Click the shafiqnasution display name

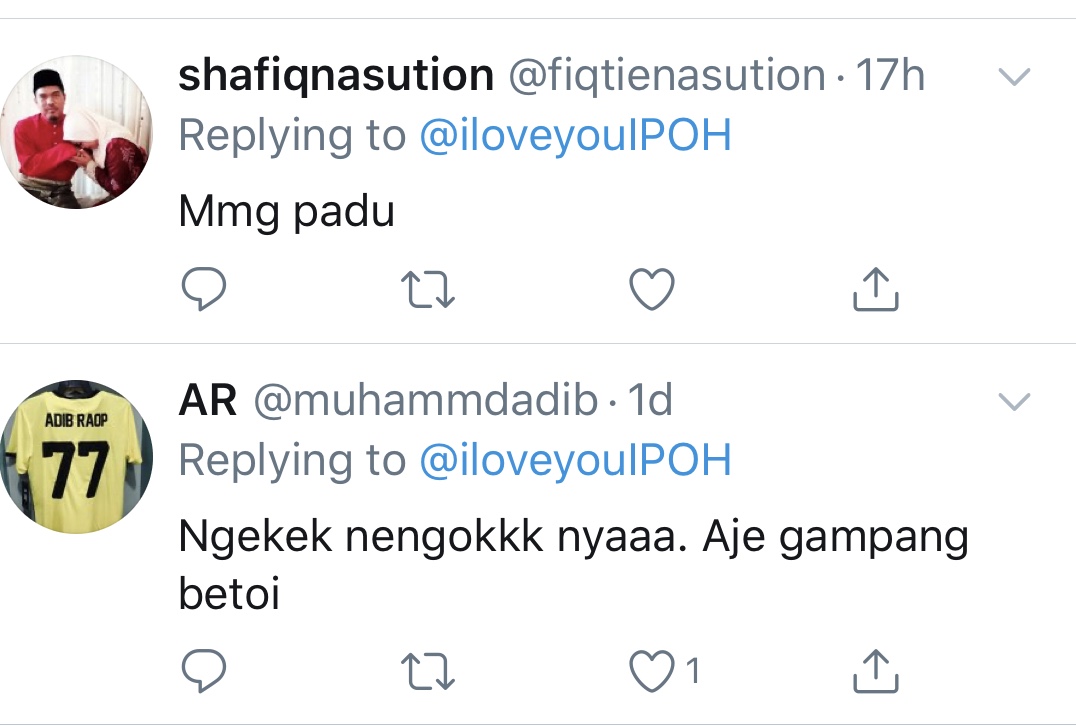click(335, 77)
